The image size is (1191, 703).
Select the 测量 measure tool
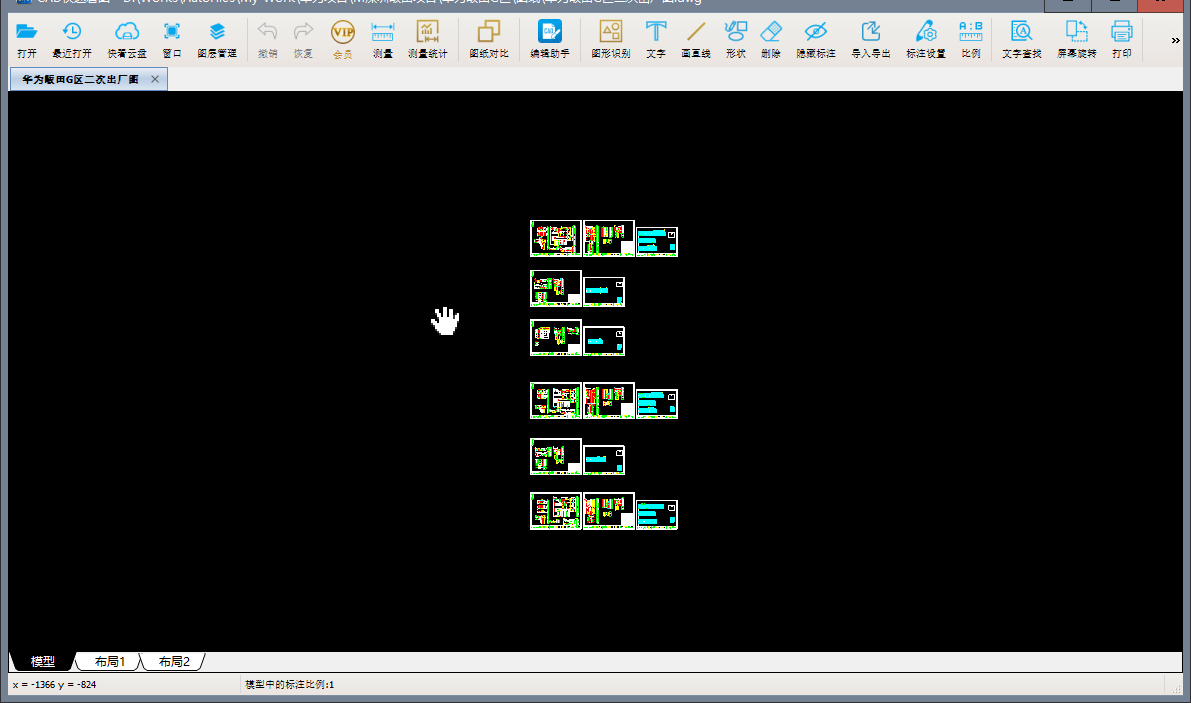[382, 39]
